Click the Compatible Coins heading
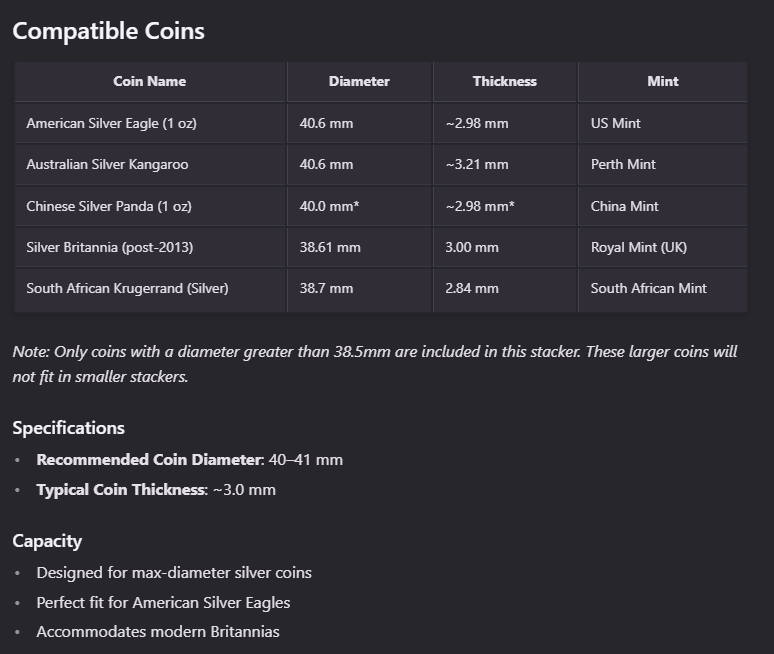Screen dimensions: 774x654 pyautogui.click(x=108, y=31)
